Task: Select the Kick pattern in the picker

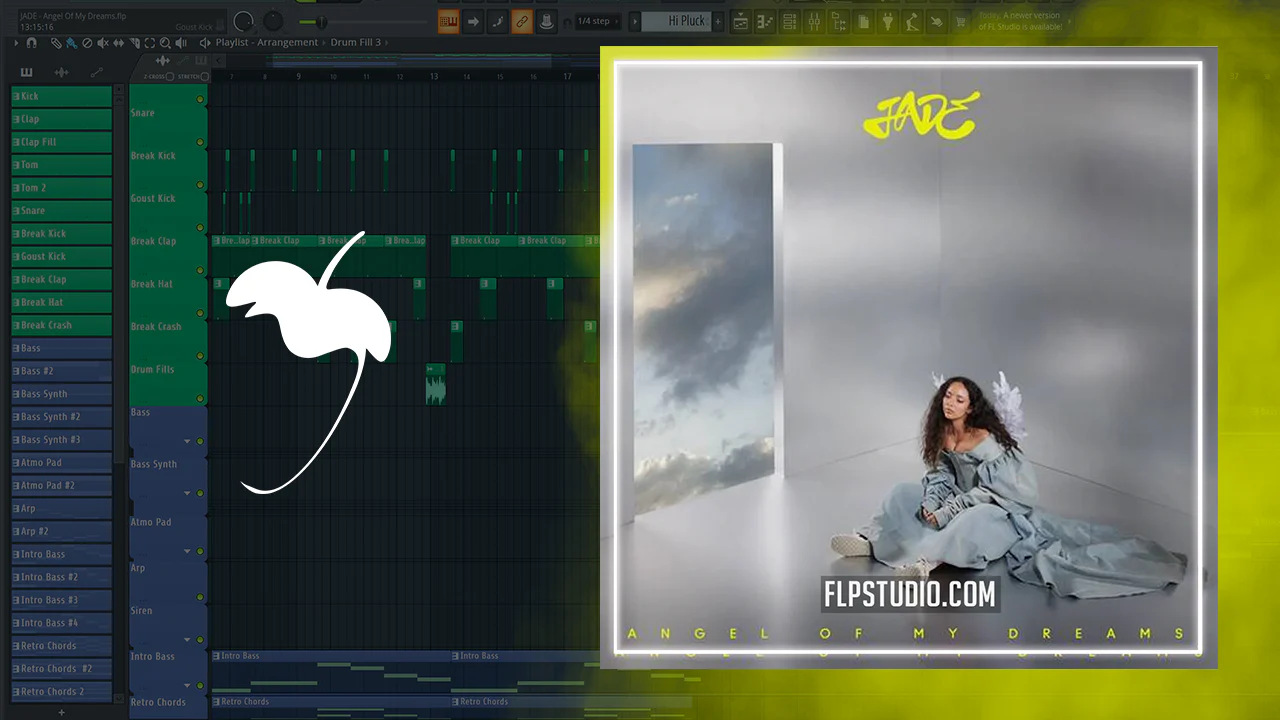Action: click(61, 96)
